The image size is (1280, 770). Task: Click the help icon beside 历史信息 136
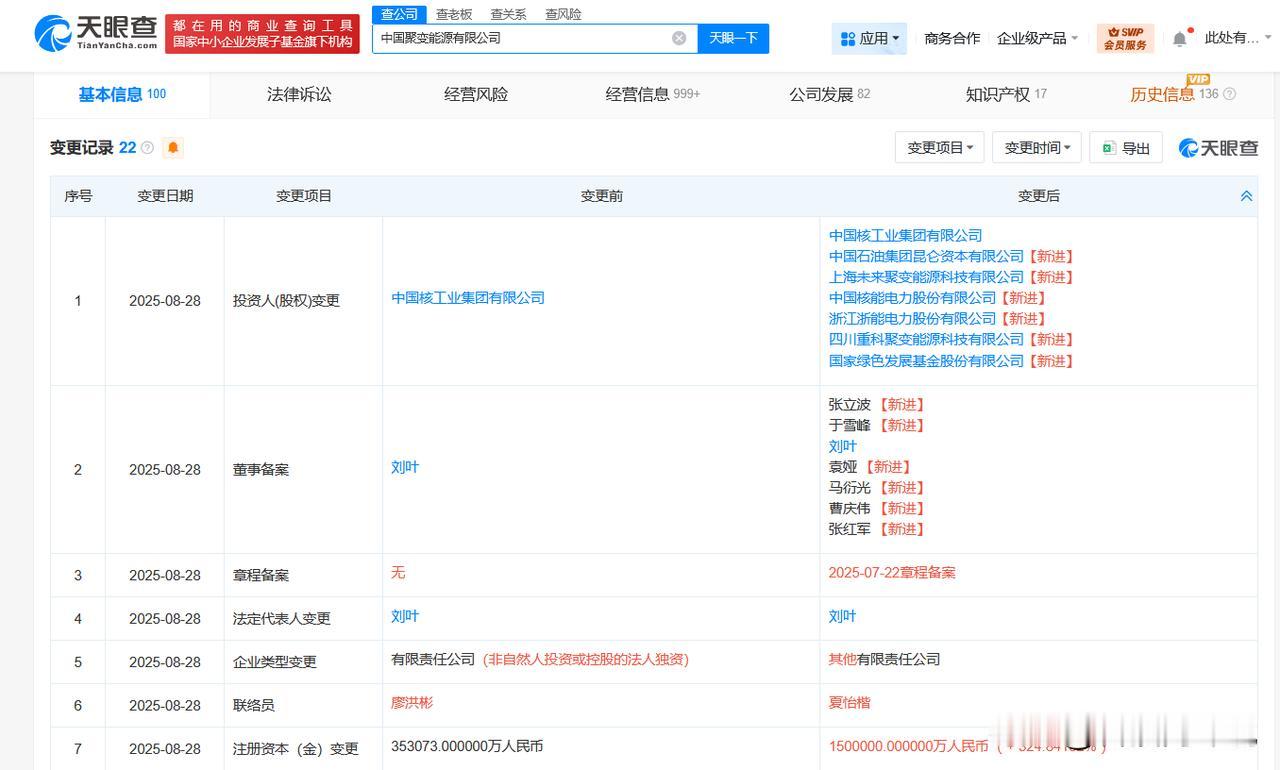1230,94
